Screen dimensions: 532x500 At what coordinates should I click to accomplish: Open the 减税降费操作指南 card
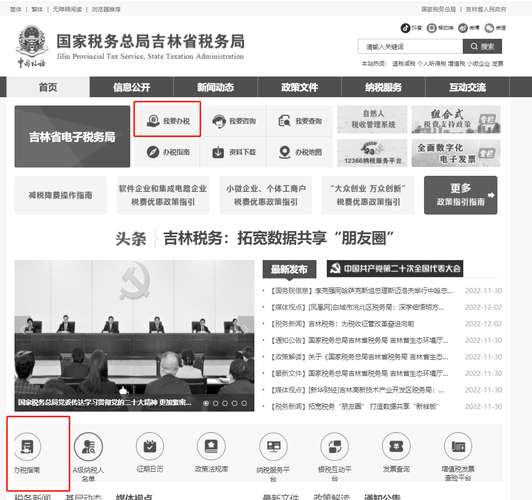pos(60,195)
